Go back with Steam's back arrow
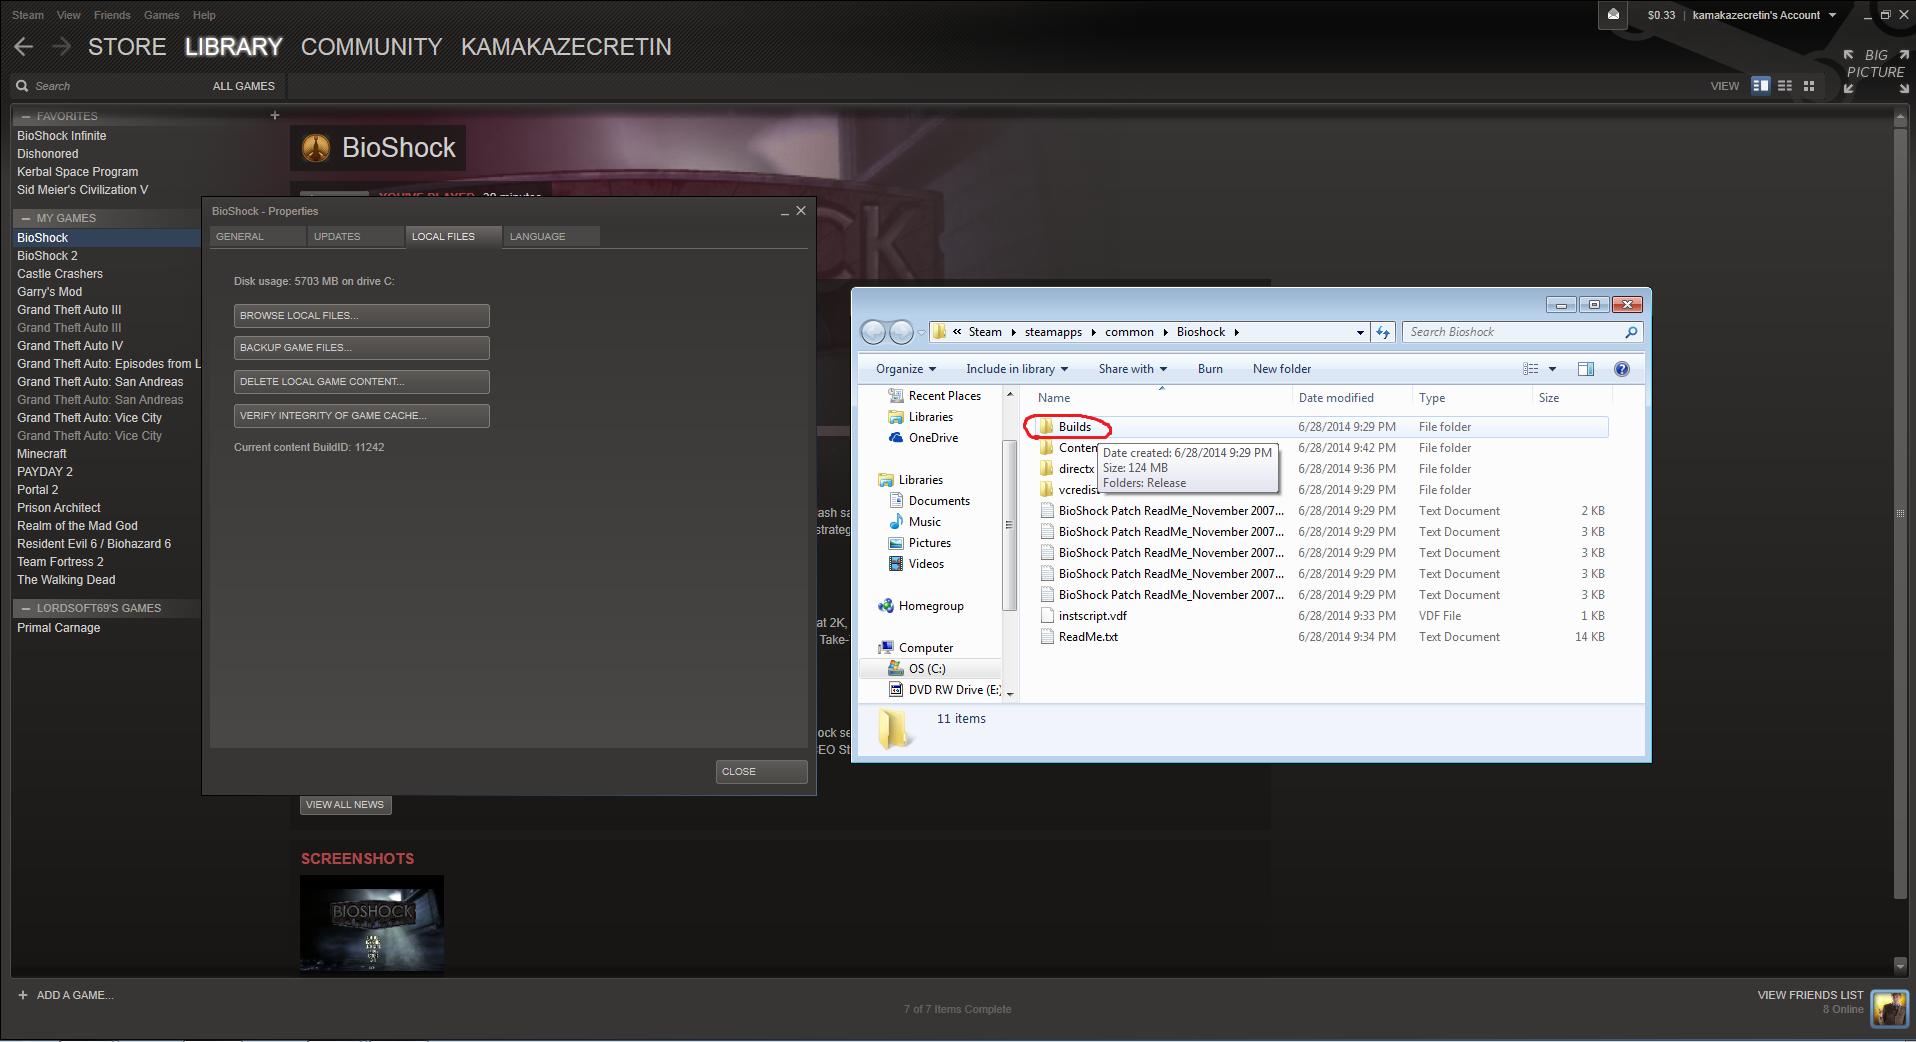The image size is (1916, 1042). pyautogui.click(x=24, y=47)
